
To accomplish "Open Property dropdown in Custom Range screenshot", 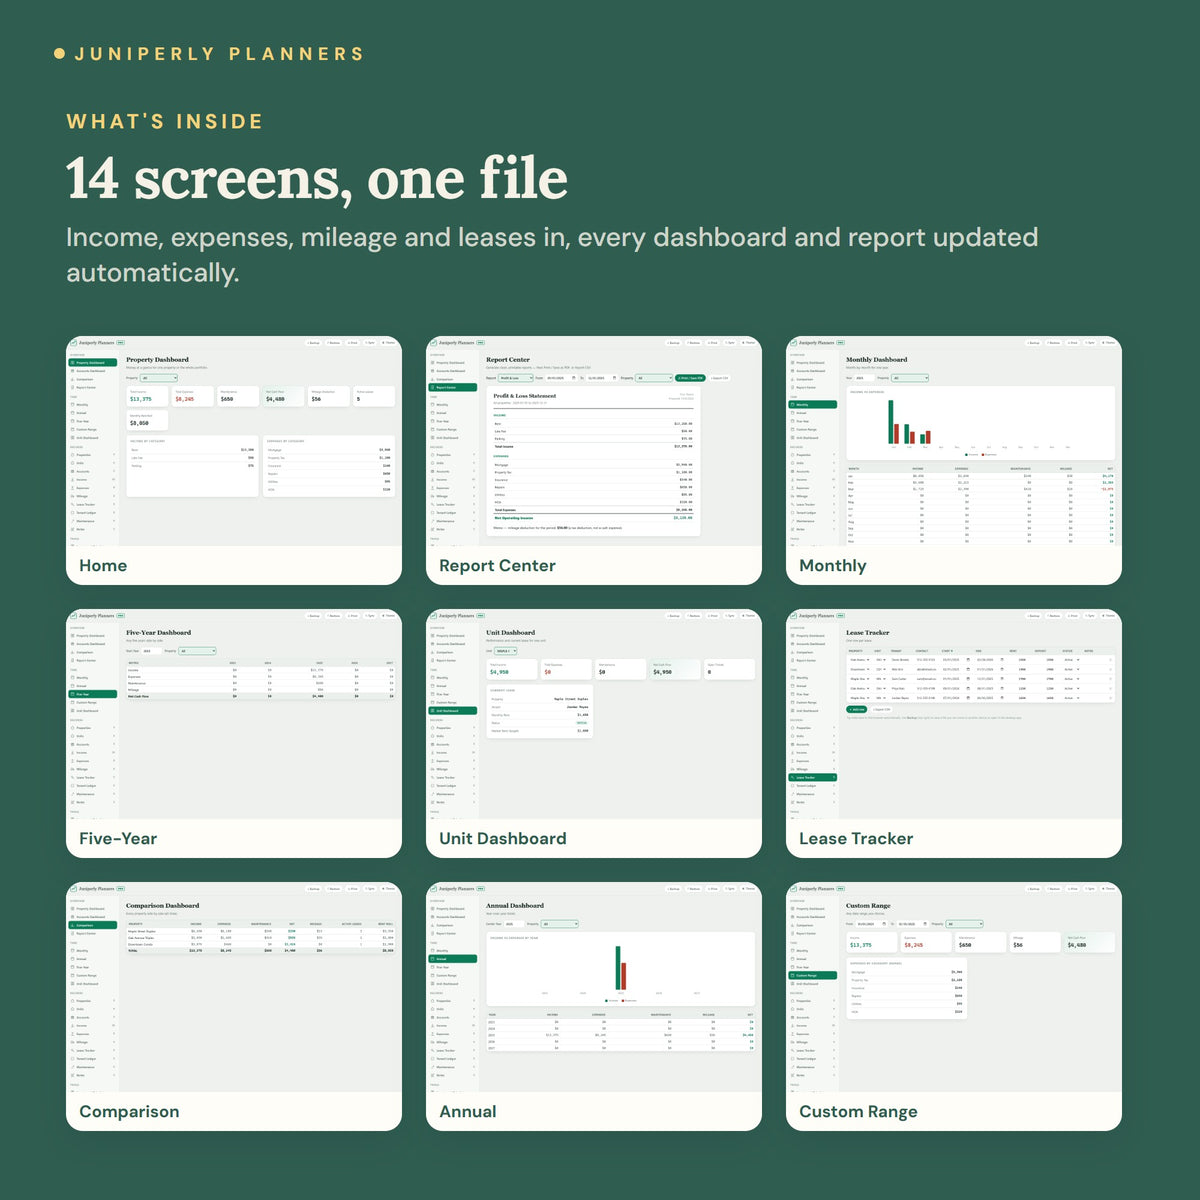I will [966, 924].
